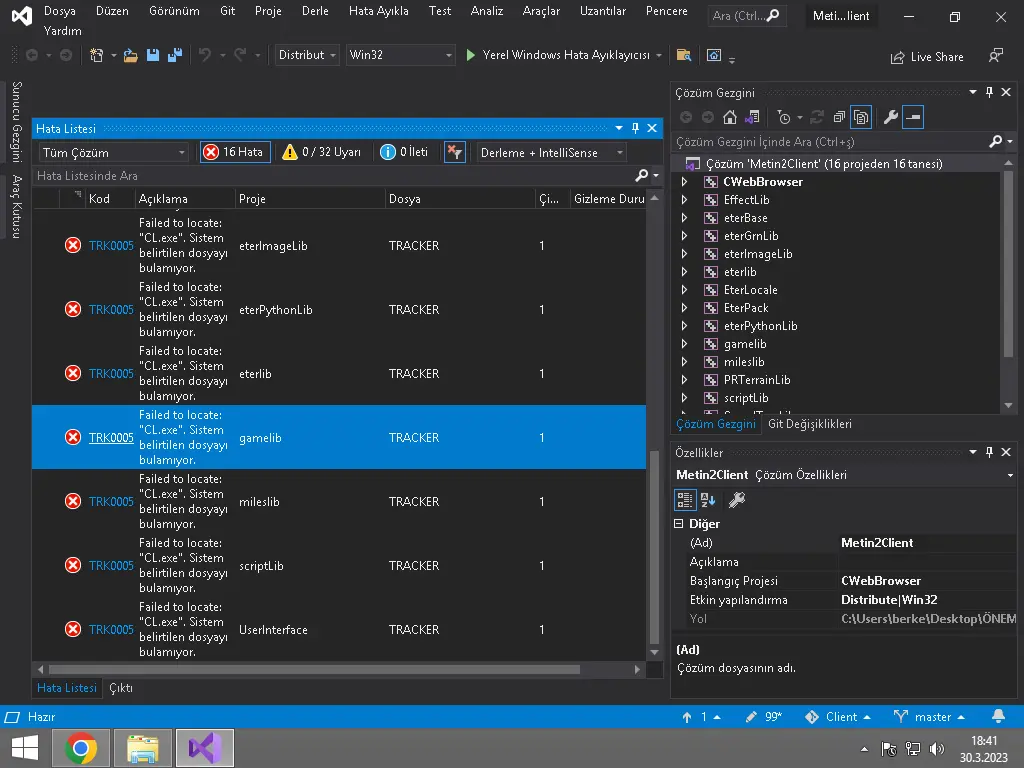Click the Hata Listesinde Ara search field
The height and width of the screenshot is (768, 1024).
pos(334,176)
